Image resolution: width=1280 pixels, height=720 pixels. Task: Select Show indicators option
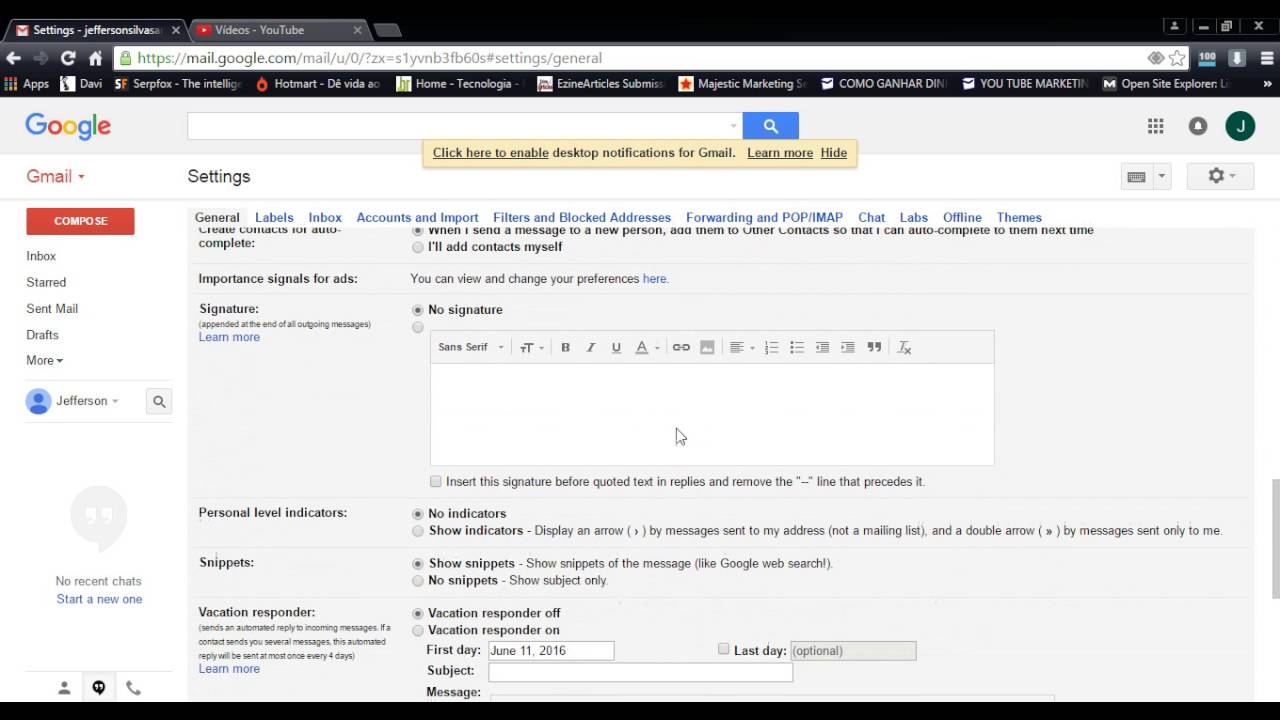[418, 531]
